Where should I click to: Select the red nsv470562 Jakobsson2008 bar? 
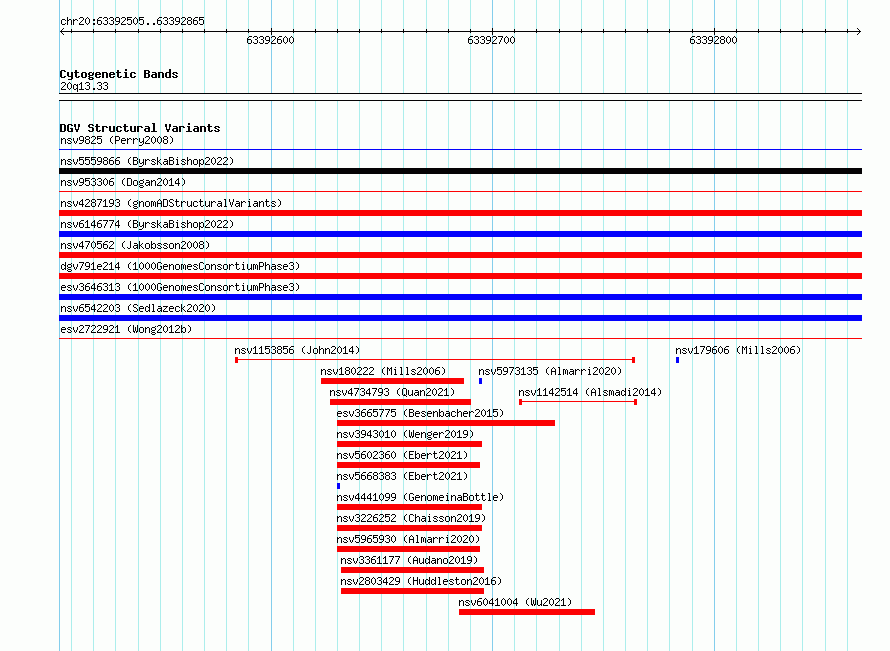(460, 255)
